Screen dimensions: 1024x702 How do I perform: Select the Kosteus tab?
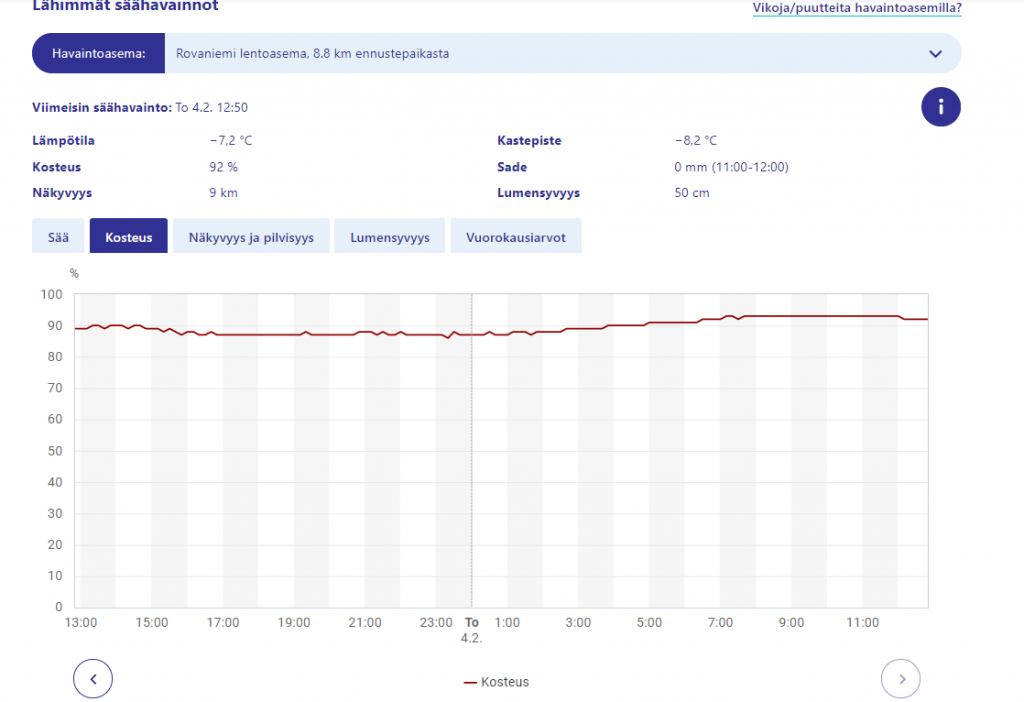tap(129, 238)
